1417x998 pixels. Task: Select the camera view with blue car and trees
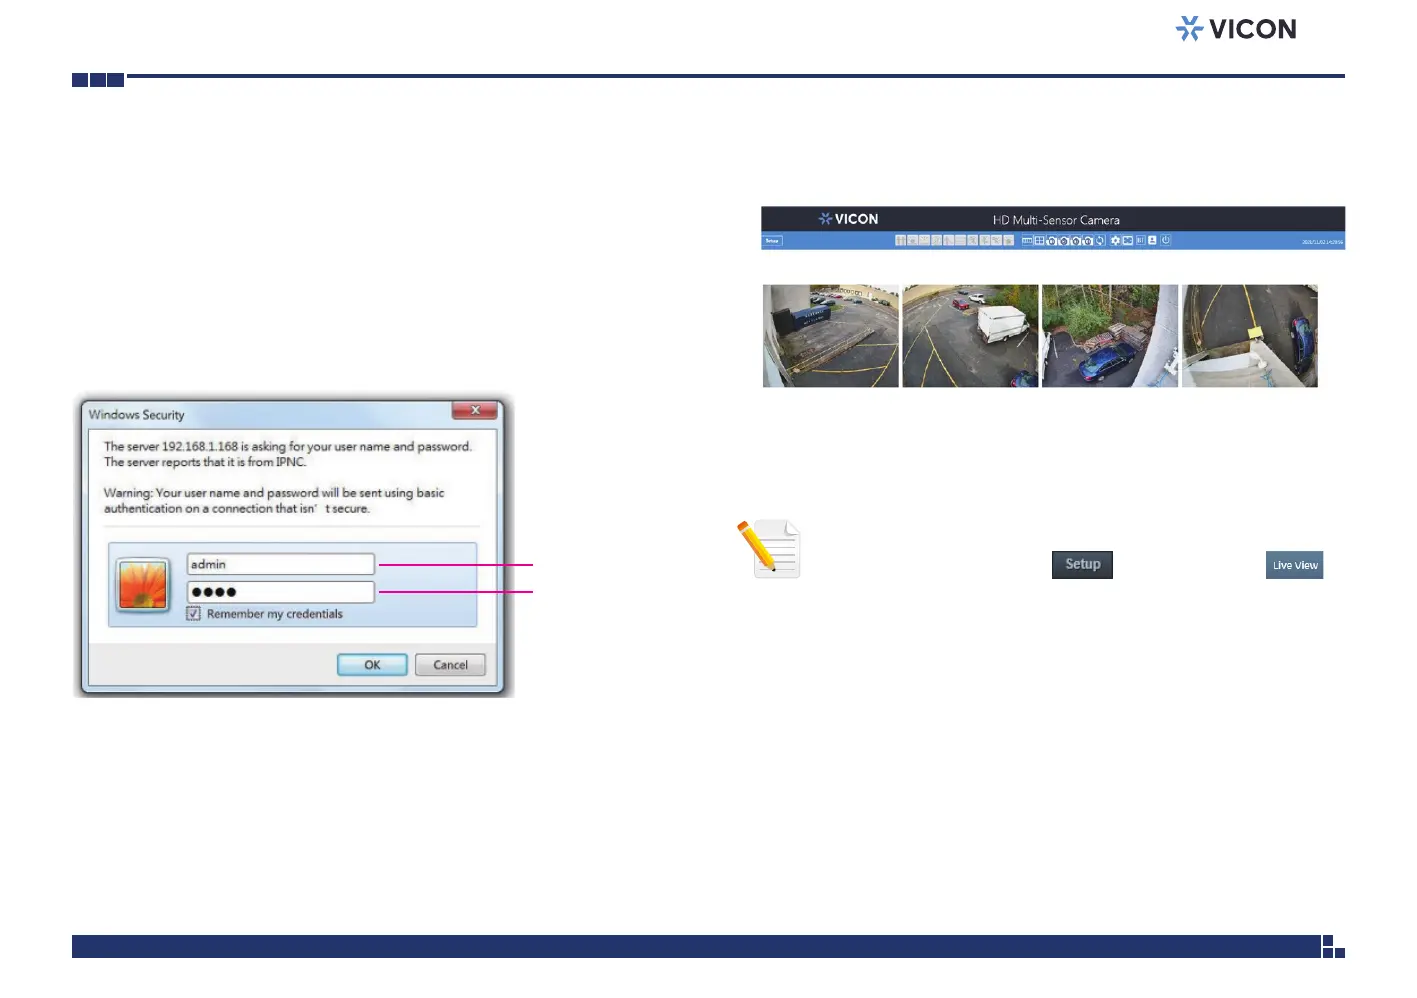pos(1110,336)
